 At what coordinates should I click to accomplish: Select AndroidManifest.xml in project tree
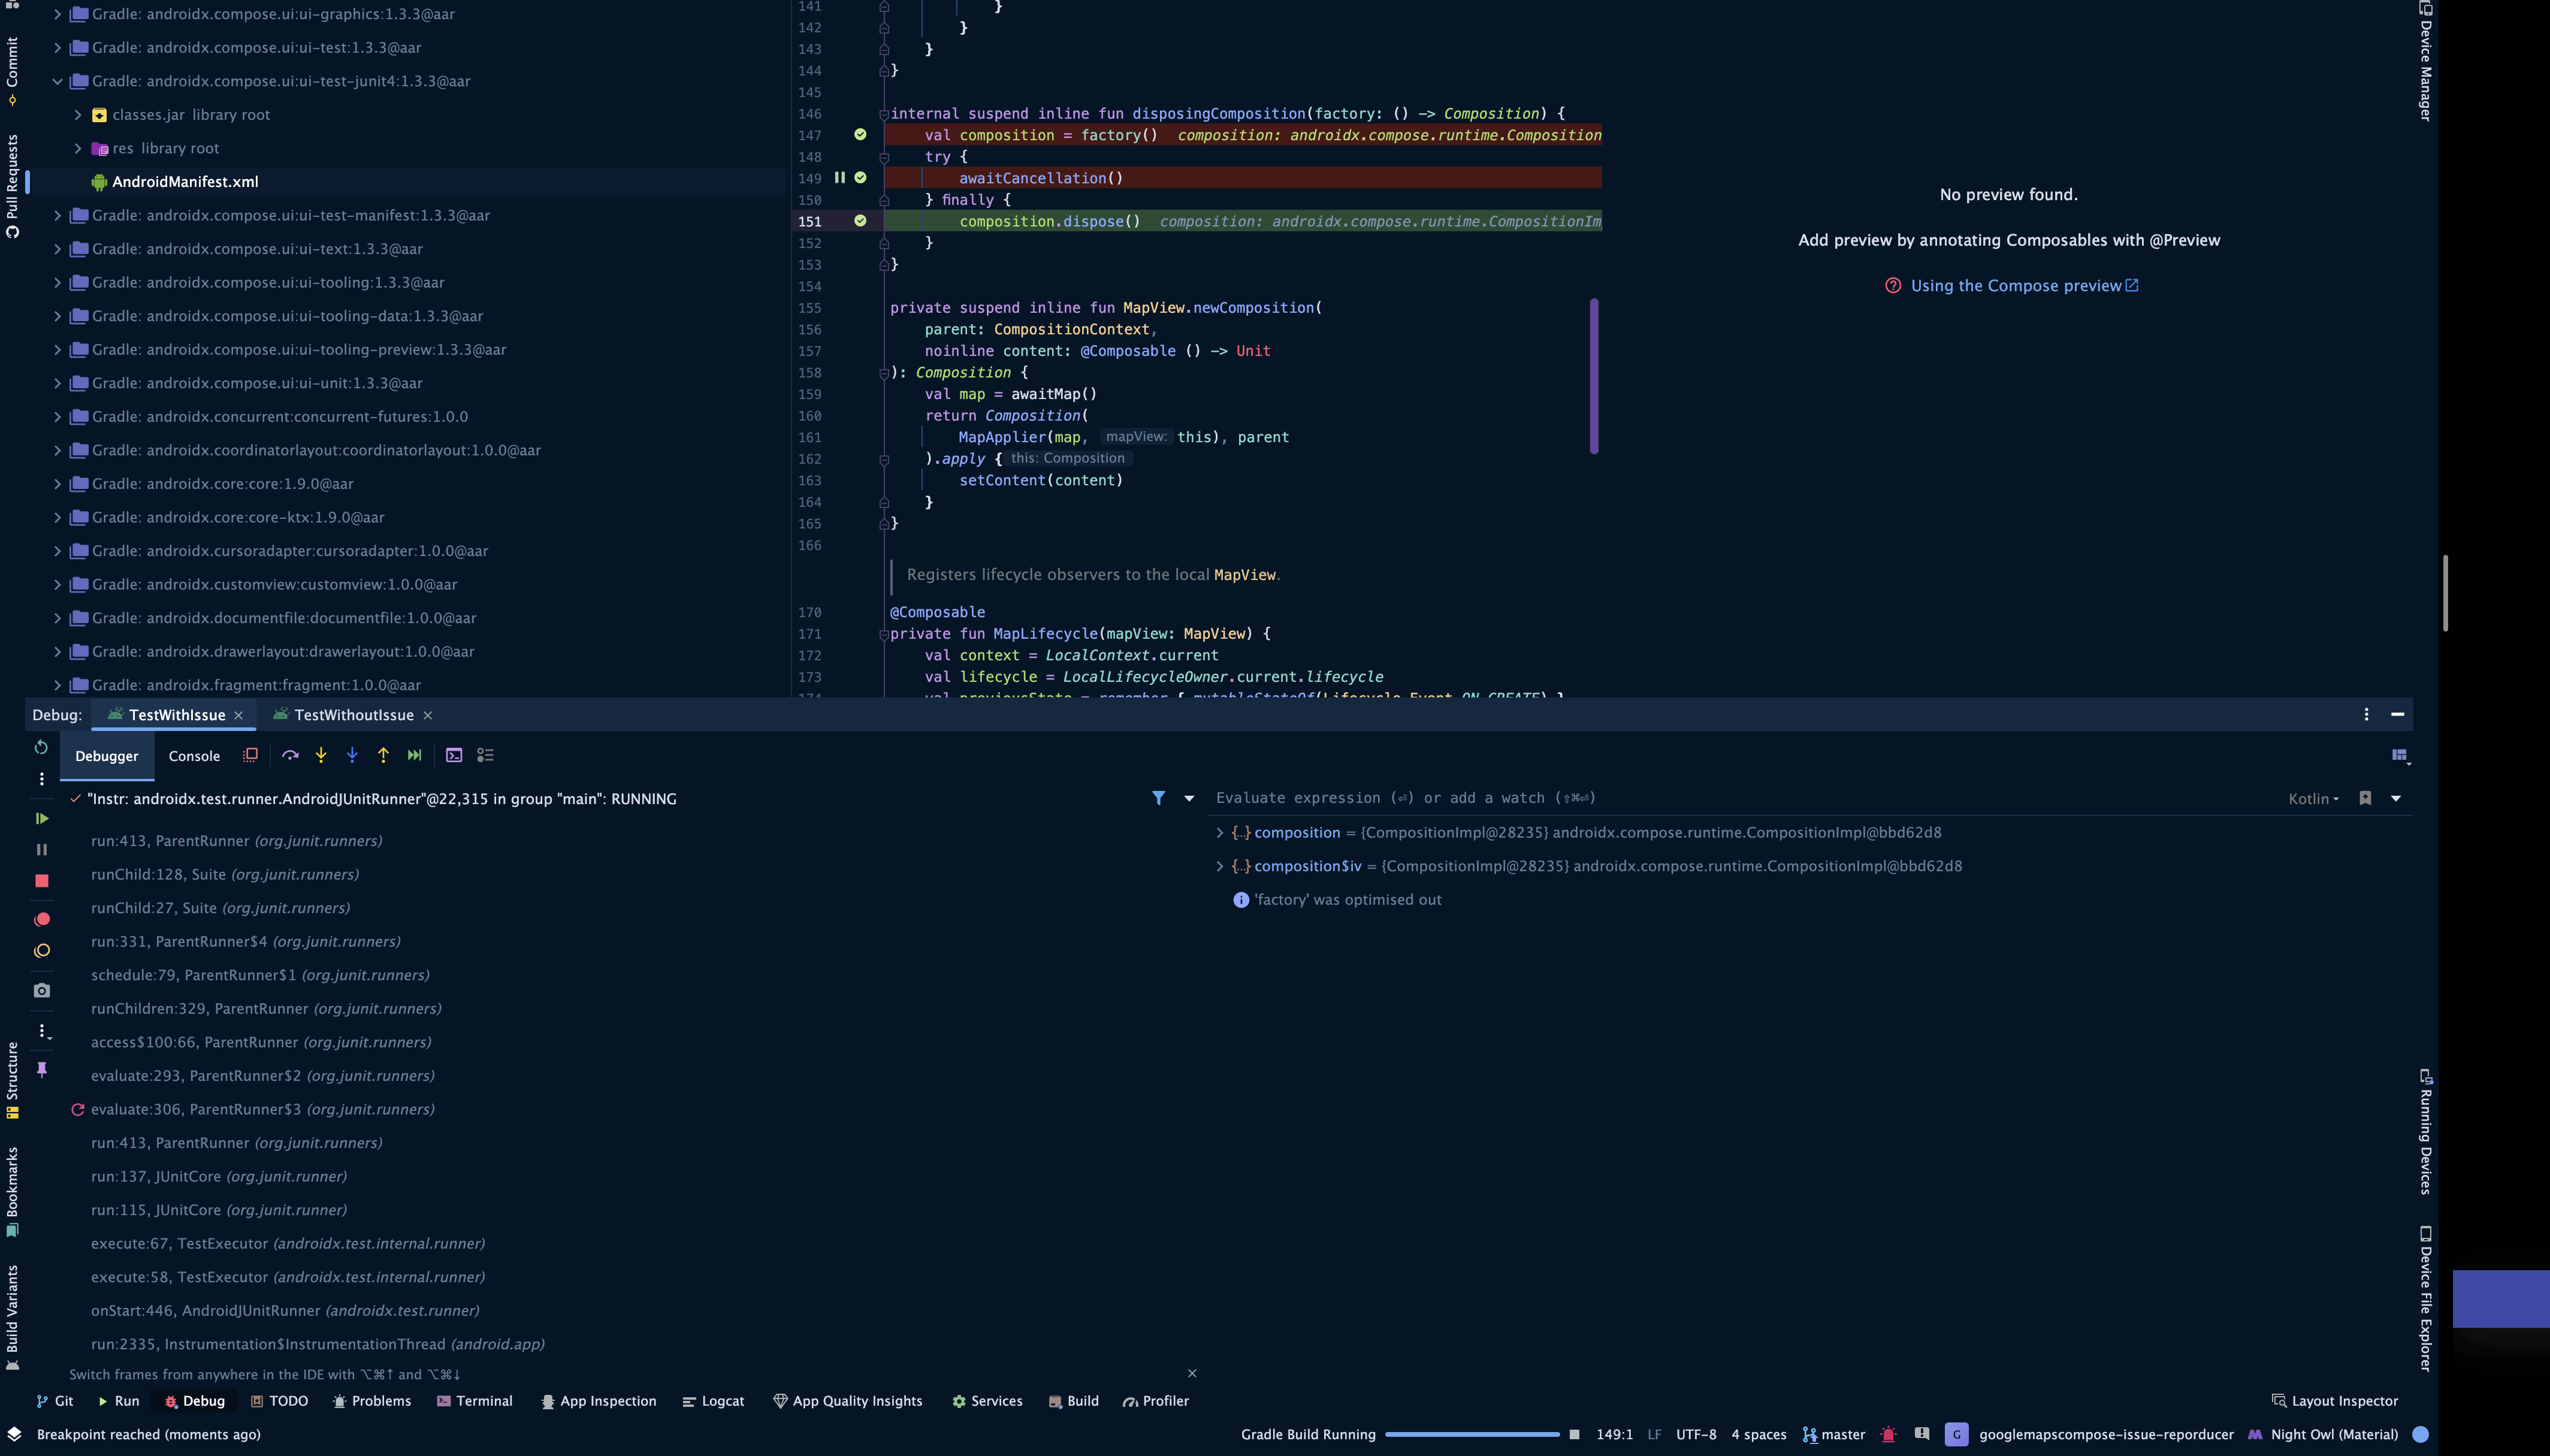185,182
